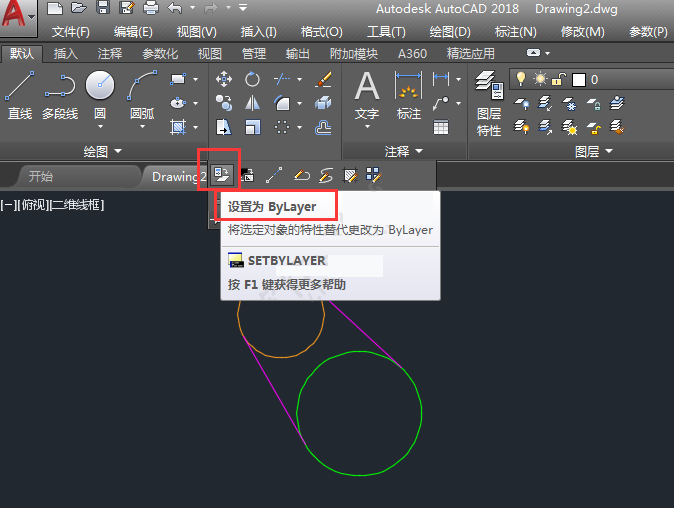Toggle layer 0 lock icon

click(x=558, y=79)
